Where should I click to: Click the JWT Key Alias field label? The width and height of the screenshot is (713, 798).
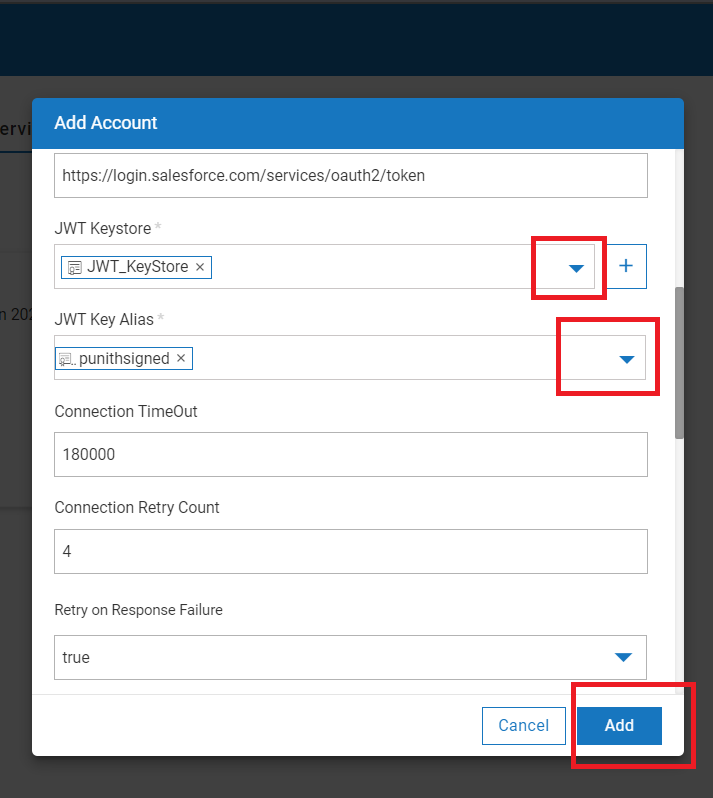(105, 320)
